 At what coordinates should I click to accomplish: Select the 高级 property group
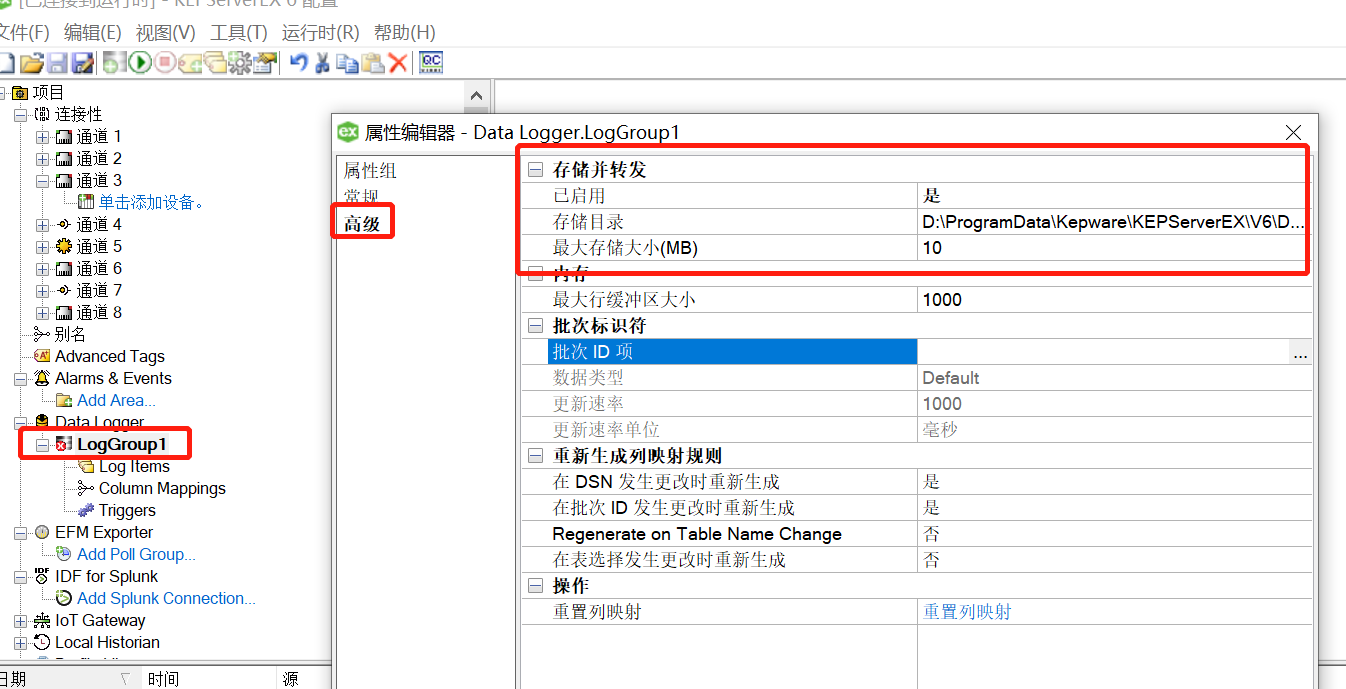click(362, 224)
